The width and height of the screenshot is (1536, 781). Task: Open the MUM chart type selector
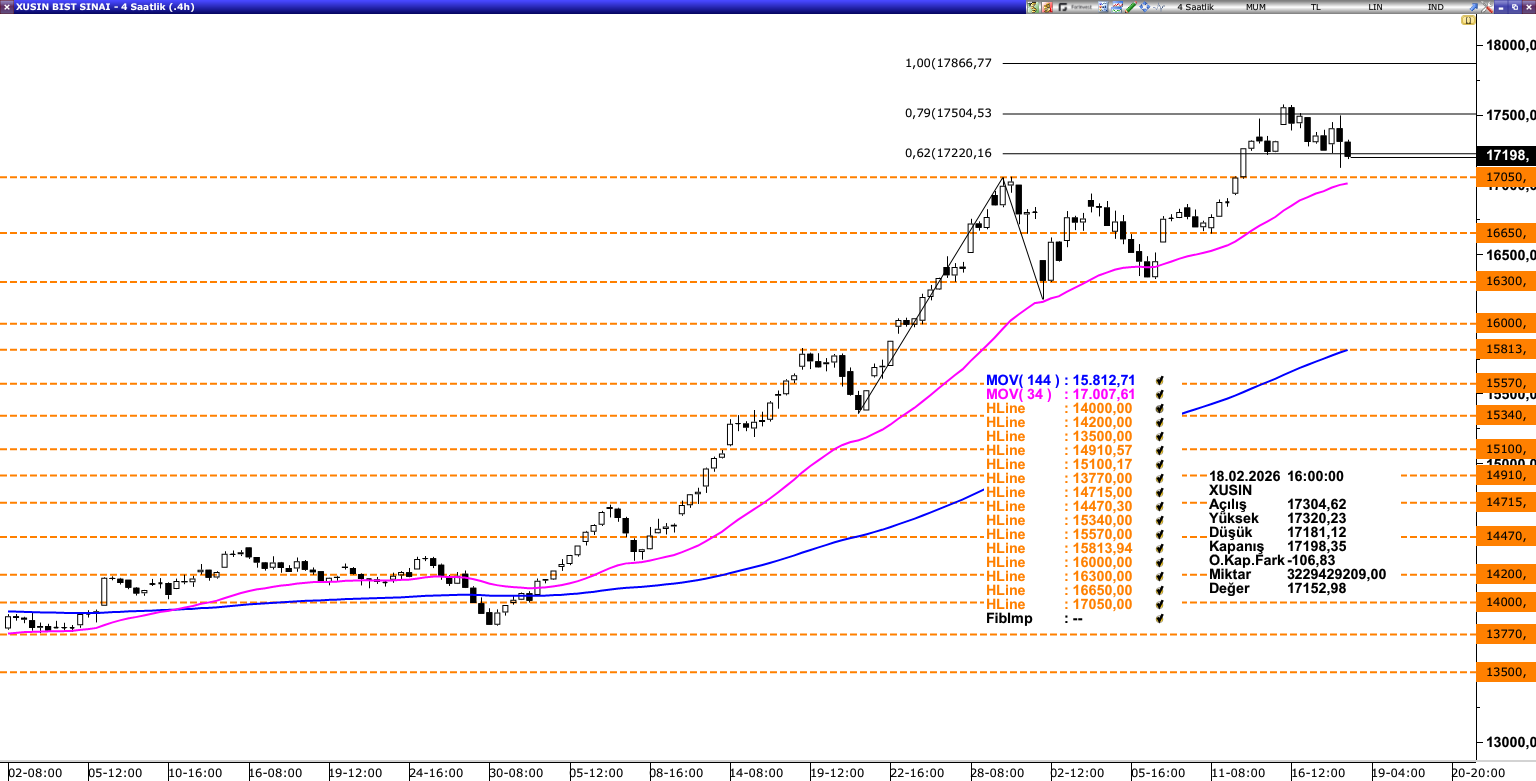pyautogui.click(x=1256, y=7)
